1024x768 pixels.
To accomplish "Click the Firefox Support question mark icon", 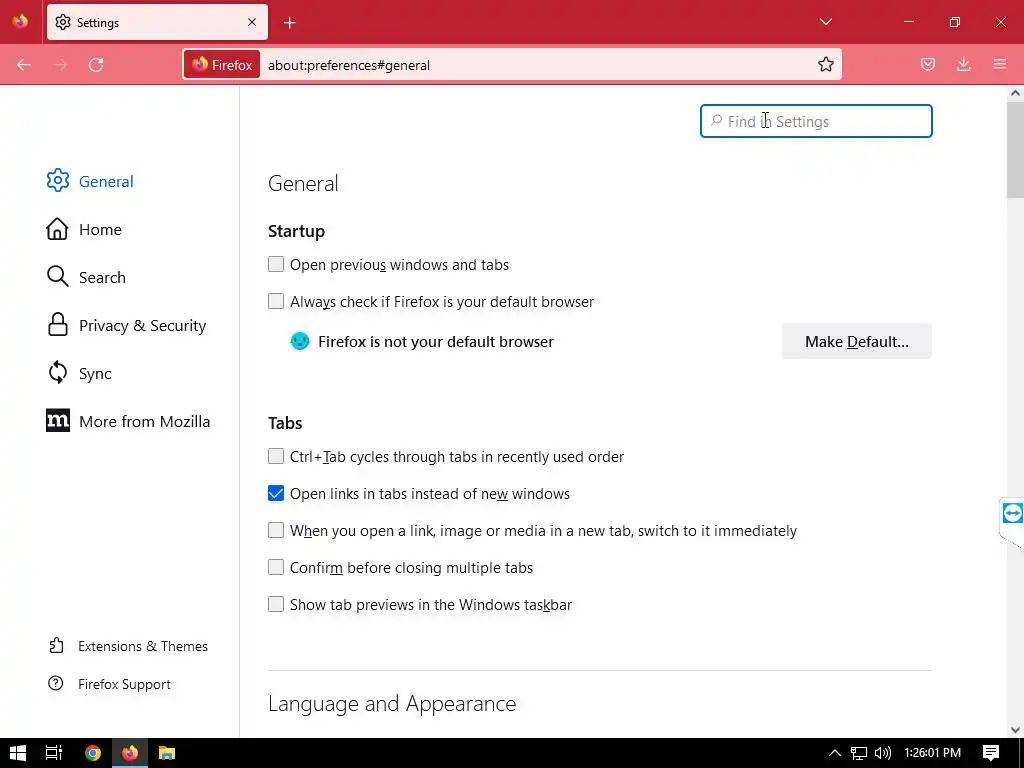I will (56, 684).
